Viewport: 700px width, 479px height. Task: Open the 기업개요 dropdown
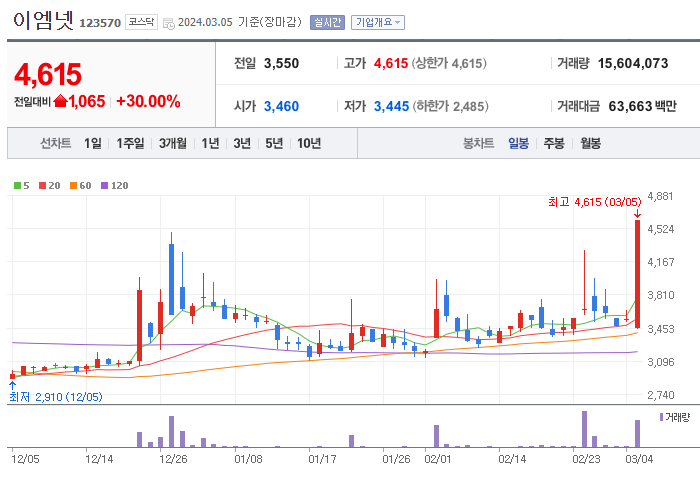point(378,22)
